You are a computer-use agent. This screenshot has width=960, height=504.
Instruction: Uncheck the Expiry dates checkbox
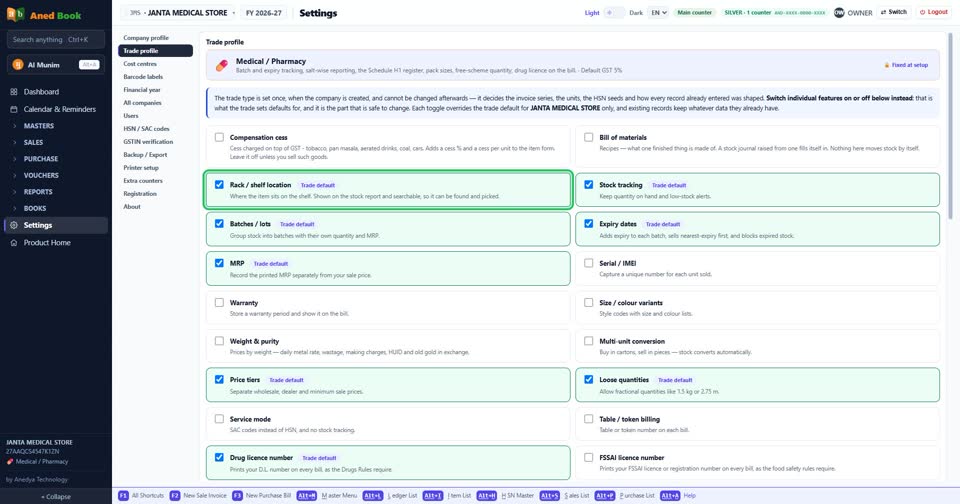coord(588,224)
